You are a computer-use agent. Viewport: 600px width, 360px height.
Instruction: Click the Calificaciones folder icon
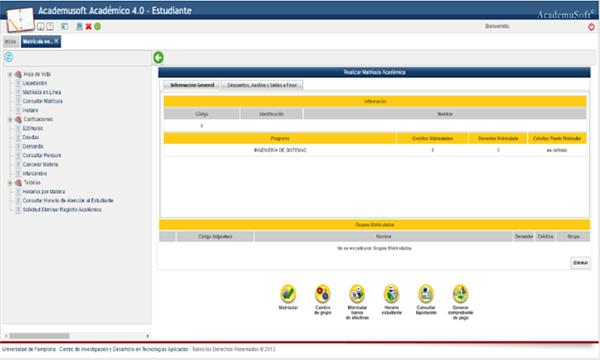tap(18, 119)
